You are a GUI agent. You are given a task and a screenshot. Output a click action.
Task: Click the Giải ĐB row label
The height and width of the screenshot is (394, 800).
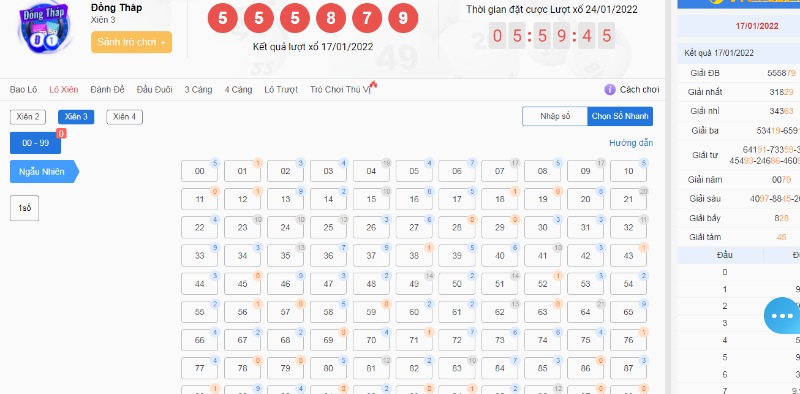(705, 73)
